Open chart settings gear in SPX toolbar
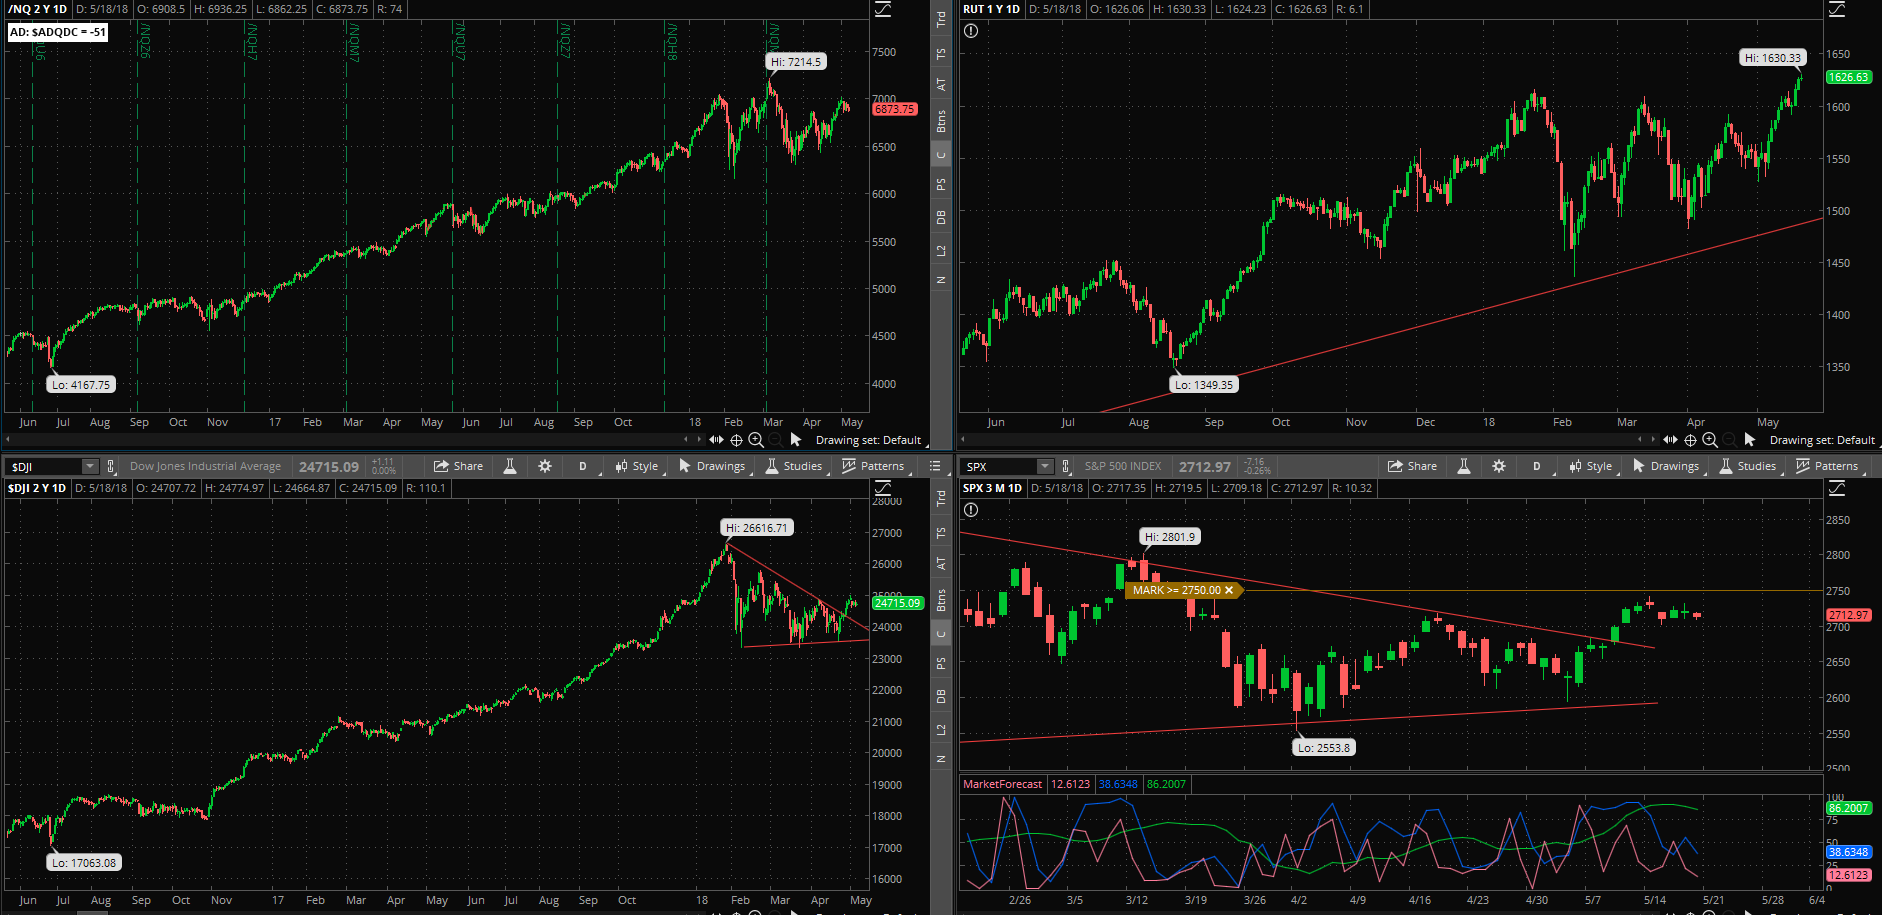The height and width of the screenshot is (915, 1882). 1499,466
